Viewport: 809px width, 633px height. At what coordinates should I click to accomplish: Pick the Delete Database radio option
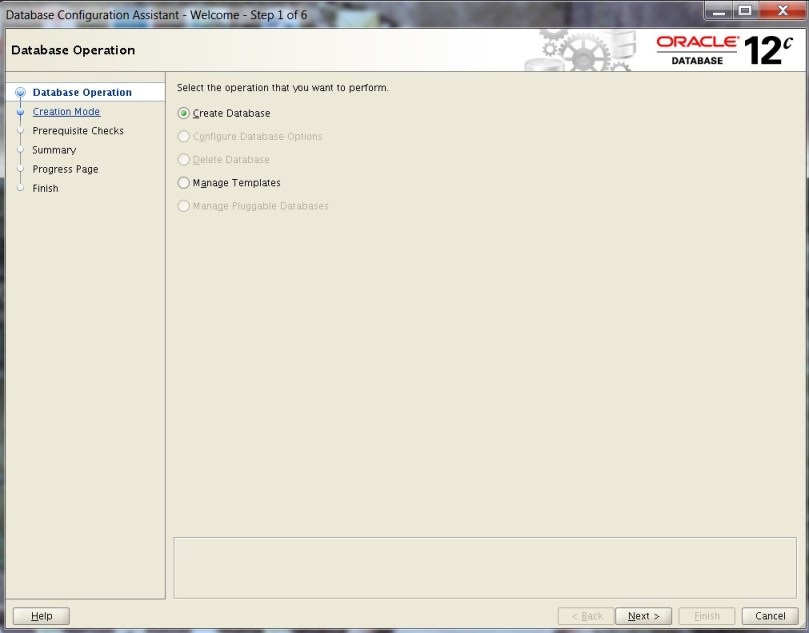[x=183, y=159]
